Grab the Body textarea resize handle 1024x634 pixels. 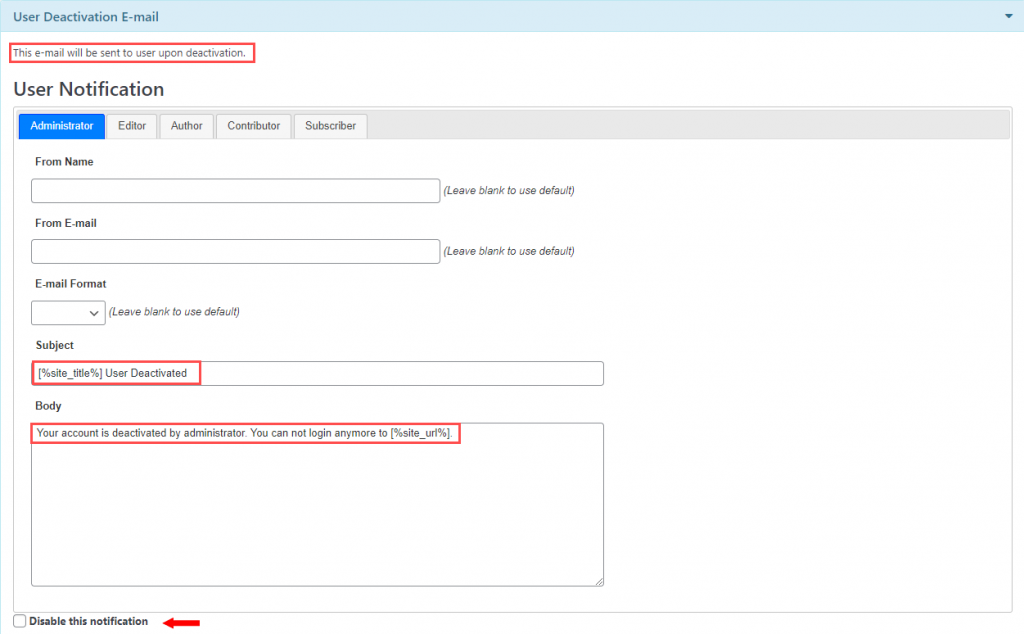[599, 581]
